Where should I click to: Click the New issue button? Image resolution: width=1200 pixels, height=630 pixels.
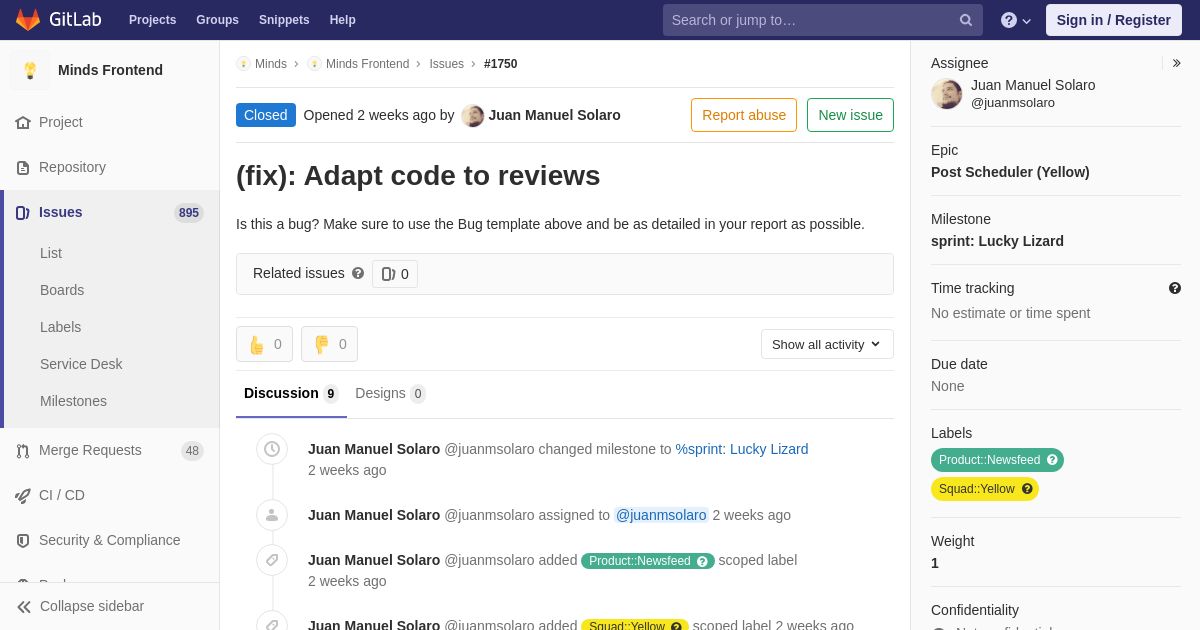pyautogui.click(x=850, y=115)
